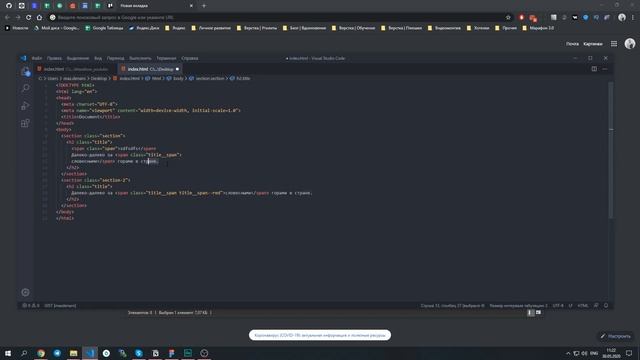Click the body breadcrumb segment
The image size is (640, 360).
(x=178, y=78)
